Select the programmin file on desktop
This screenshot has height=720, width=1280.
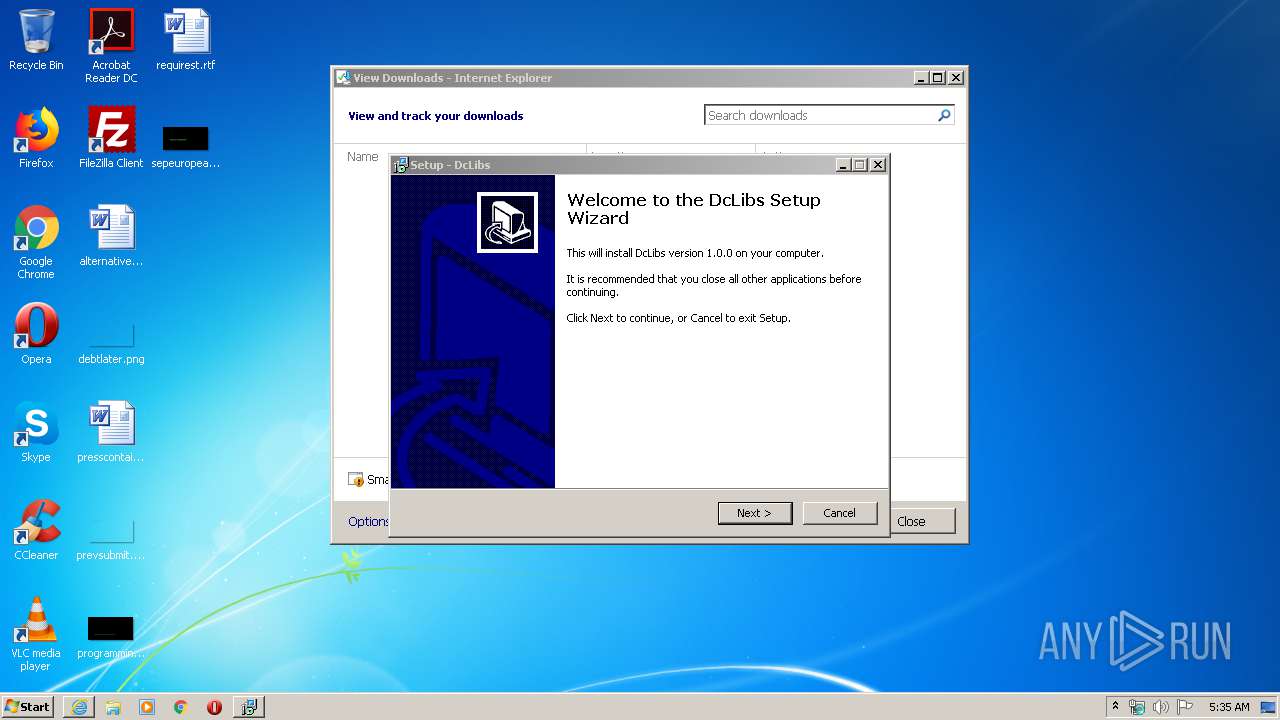[x=111, y=636]
